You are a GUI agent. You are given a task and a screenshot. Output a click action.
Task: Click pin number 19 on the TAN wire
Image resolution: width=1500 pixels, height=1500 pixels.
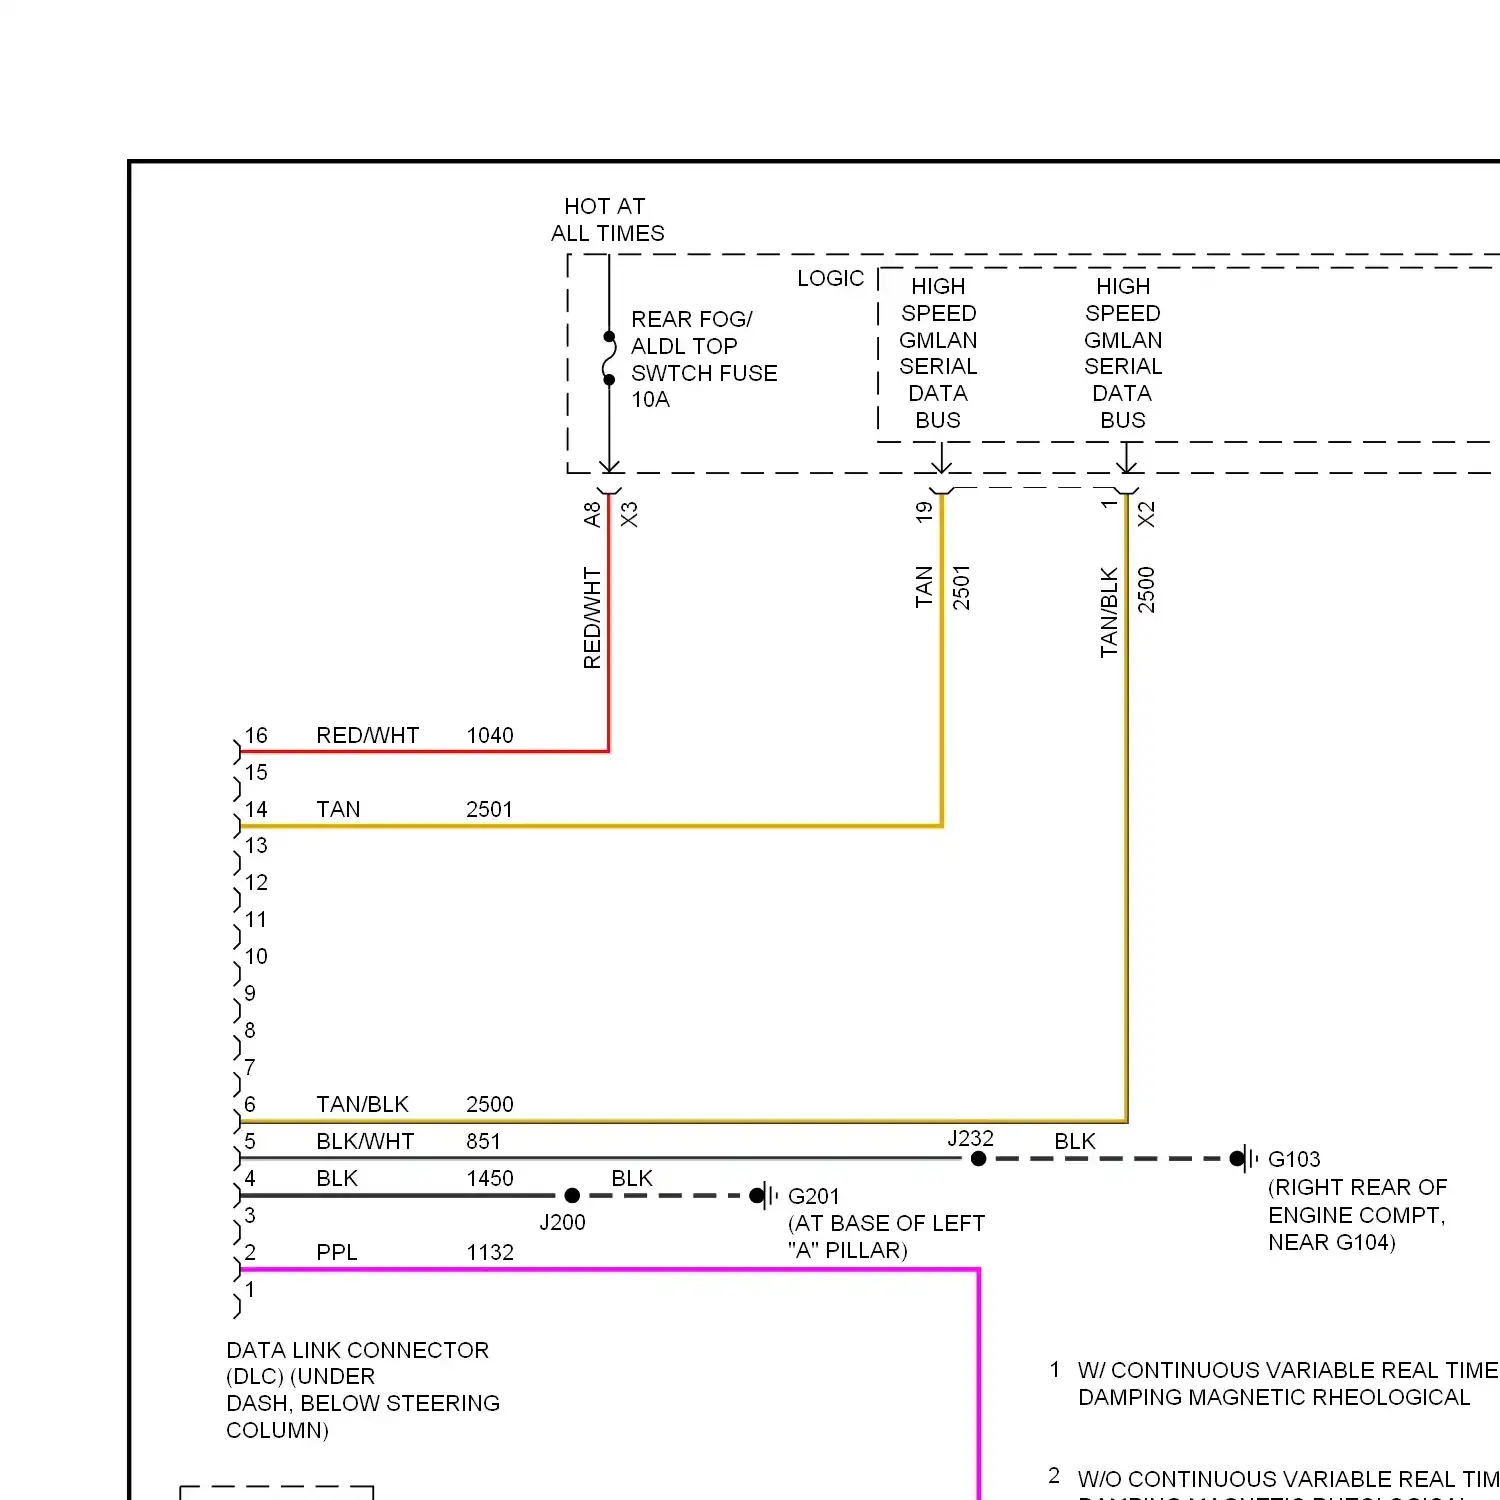(x=924, y=512)
